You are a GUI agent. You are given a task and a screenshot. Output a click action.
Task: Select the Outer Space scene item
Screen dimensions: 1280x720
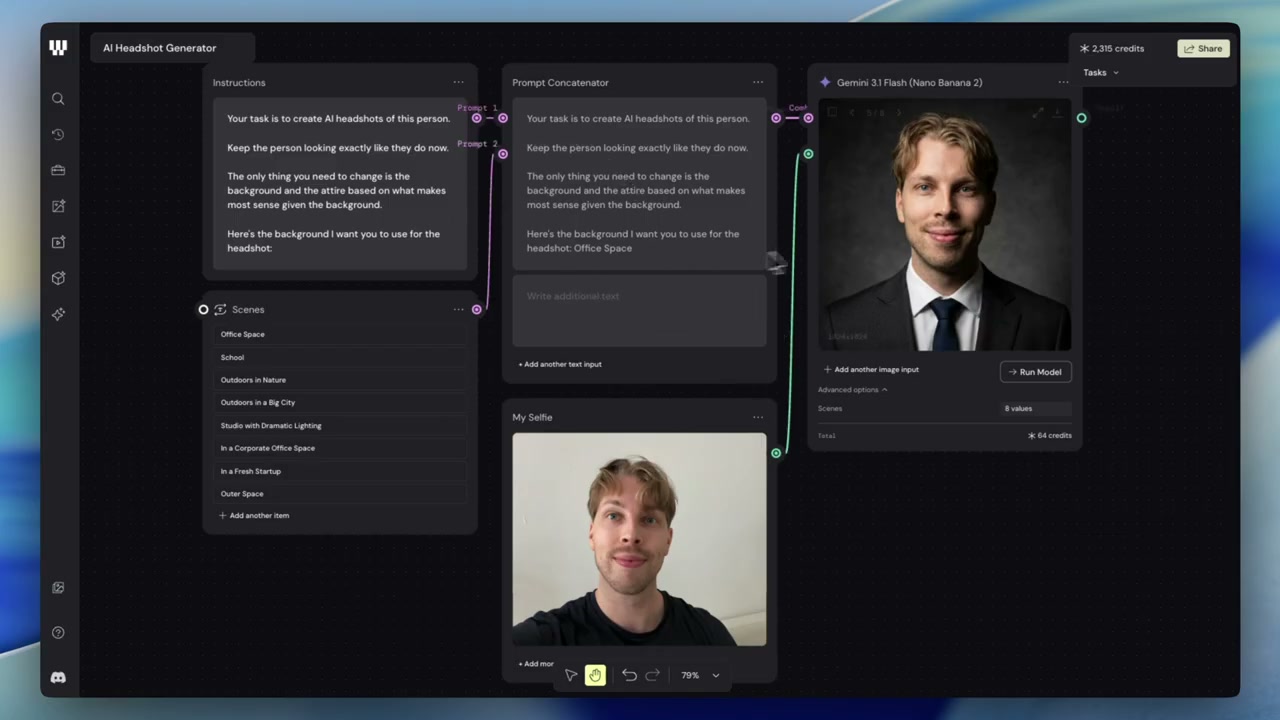[340, 493]
